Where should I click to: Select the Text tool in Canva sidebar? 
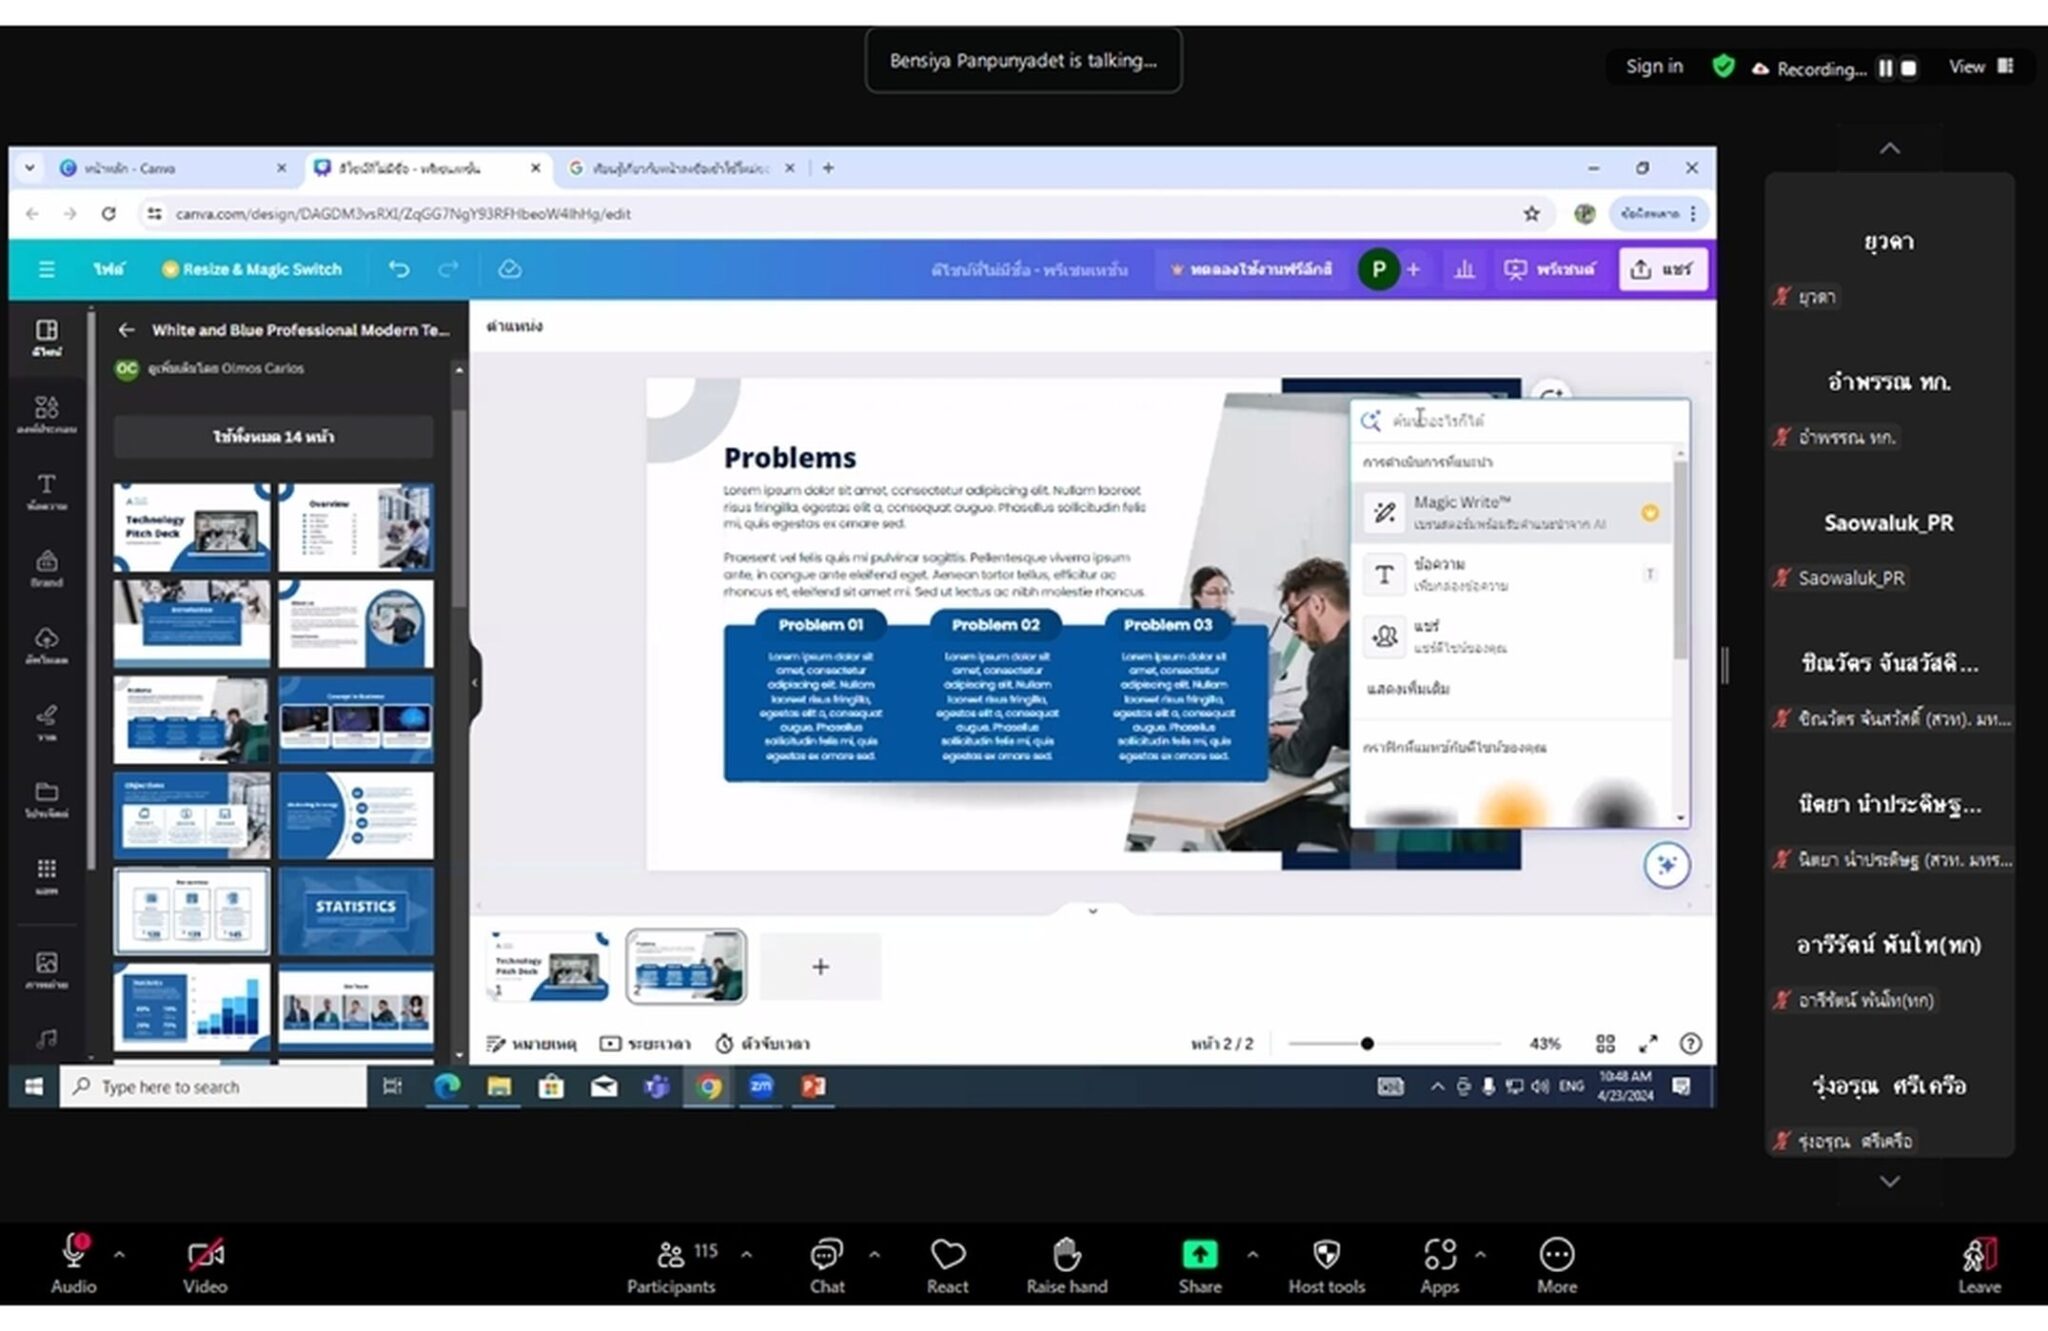click(46, 492)
